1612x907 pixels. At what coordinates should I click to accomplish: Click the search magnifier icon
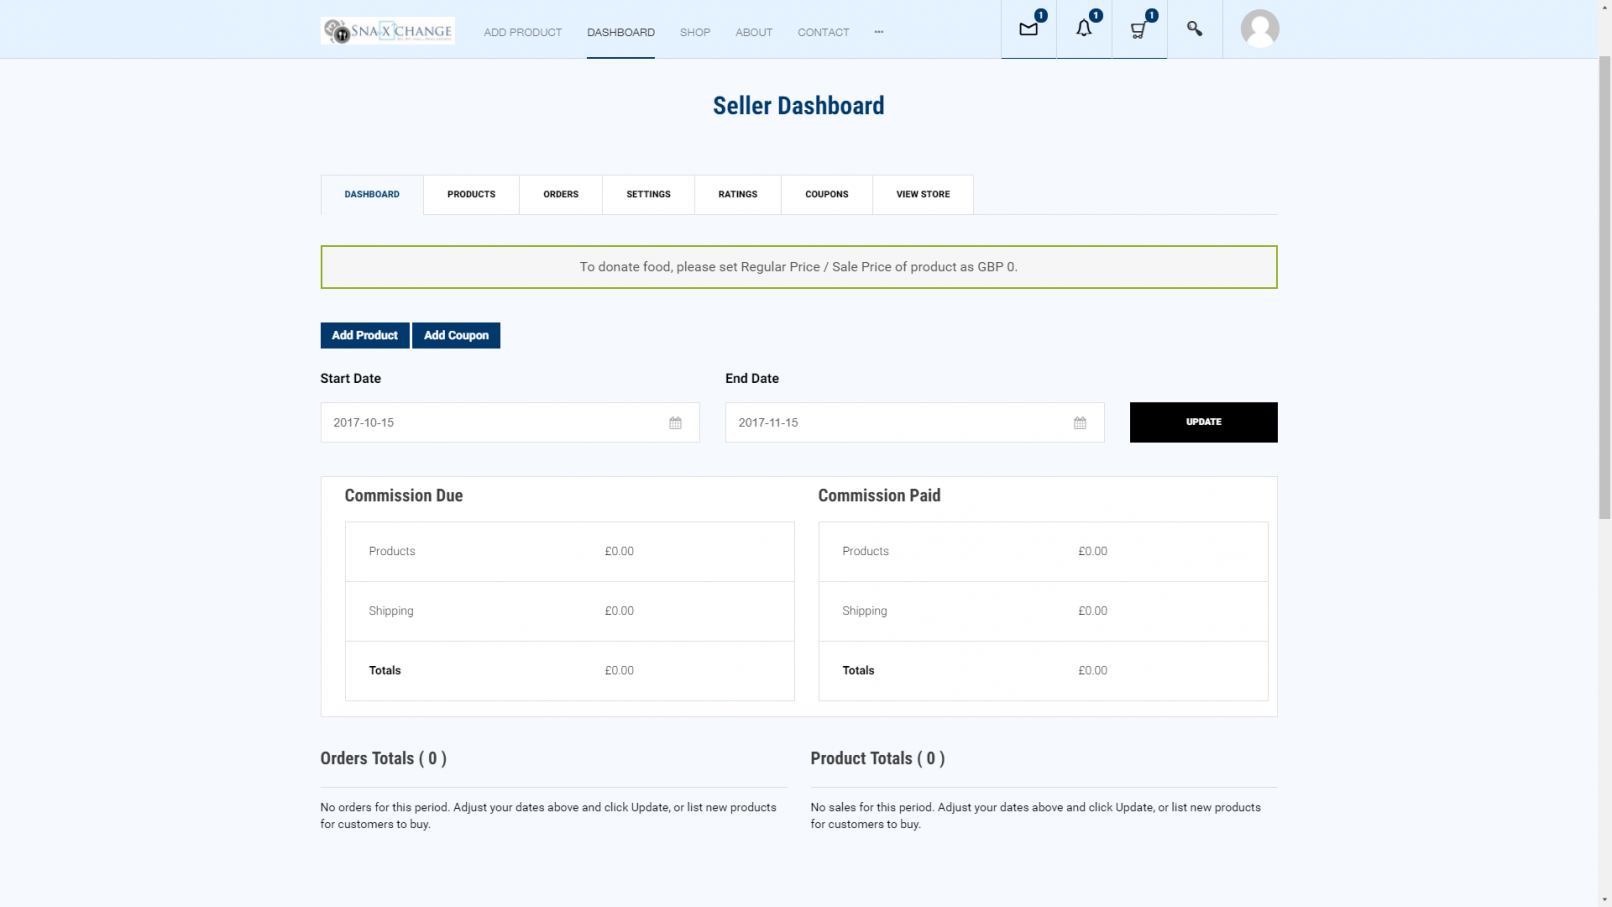pyautogui.click(x=1194, y=29)
